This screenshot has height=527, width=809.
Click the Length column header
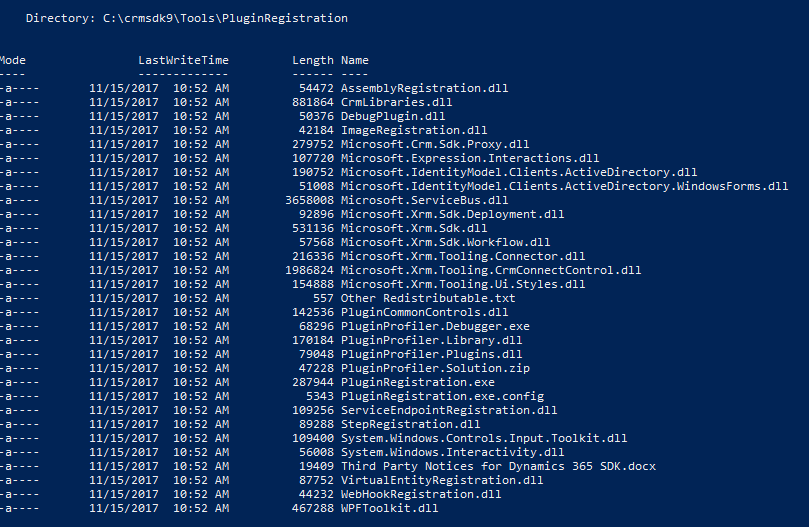(x=313, y=60)
